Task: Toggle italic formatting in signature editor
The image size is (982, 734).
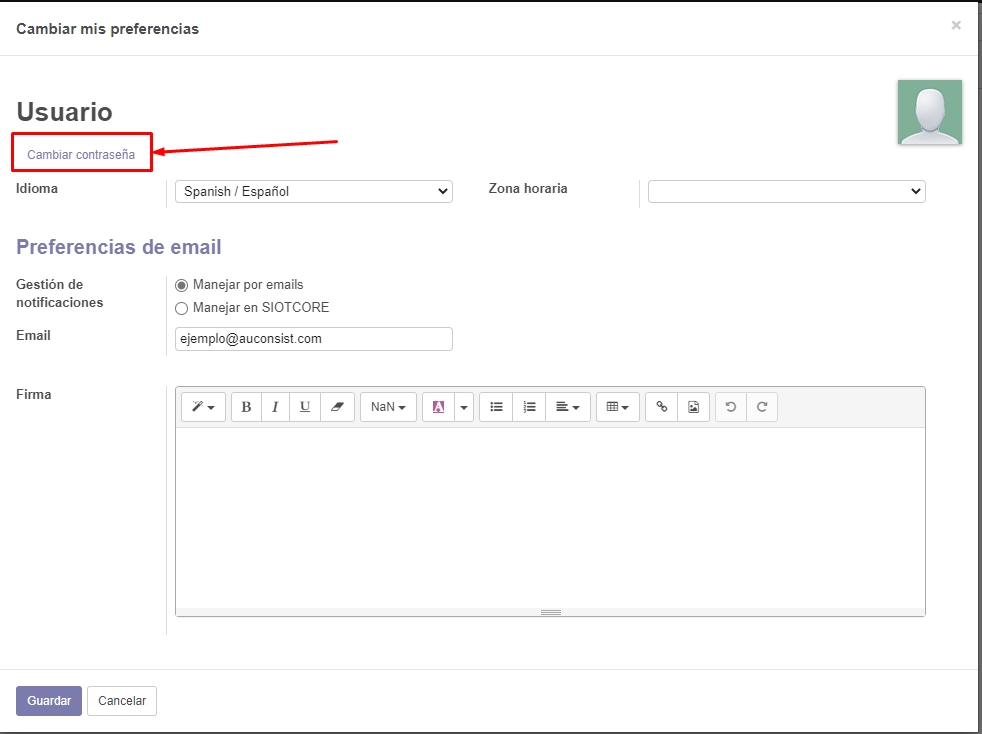Action: tap(275, 407)
